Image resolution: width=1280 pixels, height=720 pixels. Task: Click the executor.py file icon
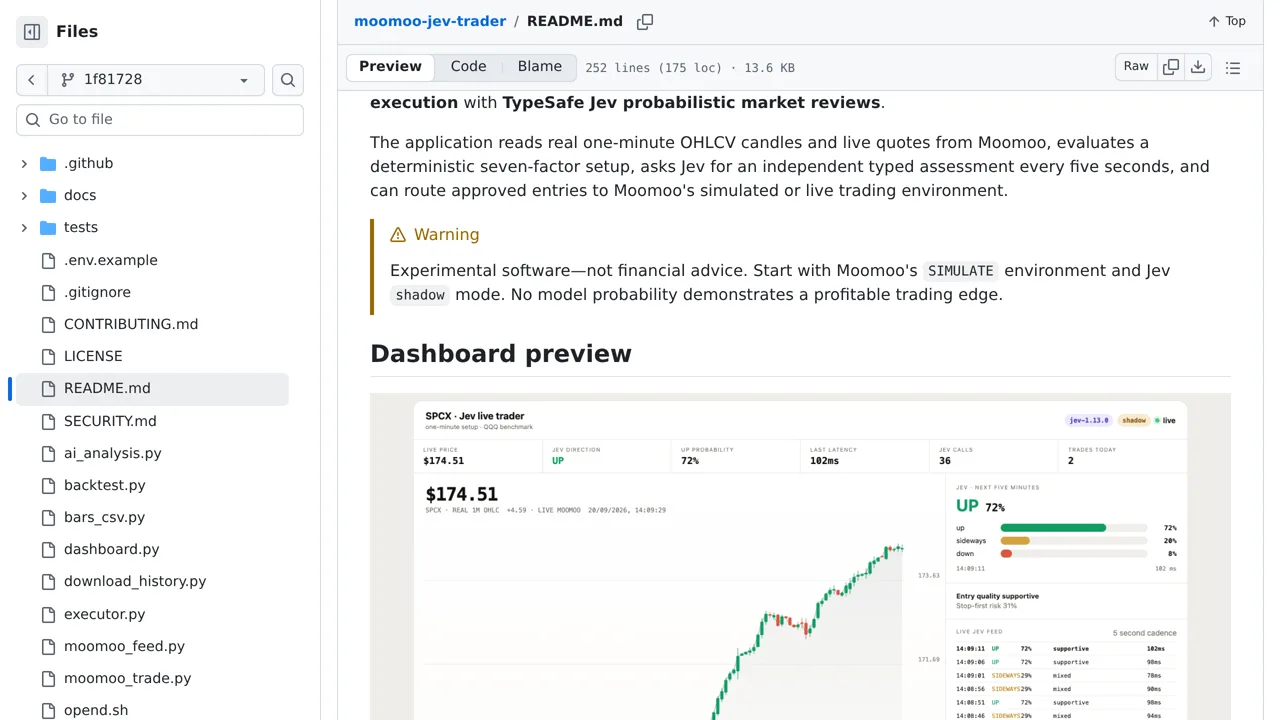click(x=48, y=614)
